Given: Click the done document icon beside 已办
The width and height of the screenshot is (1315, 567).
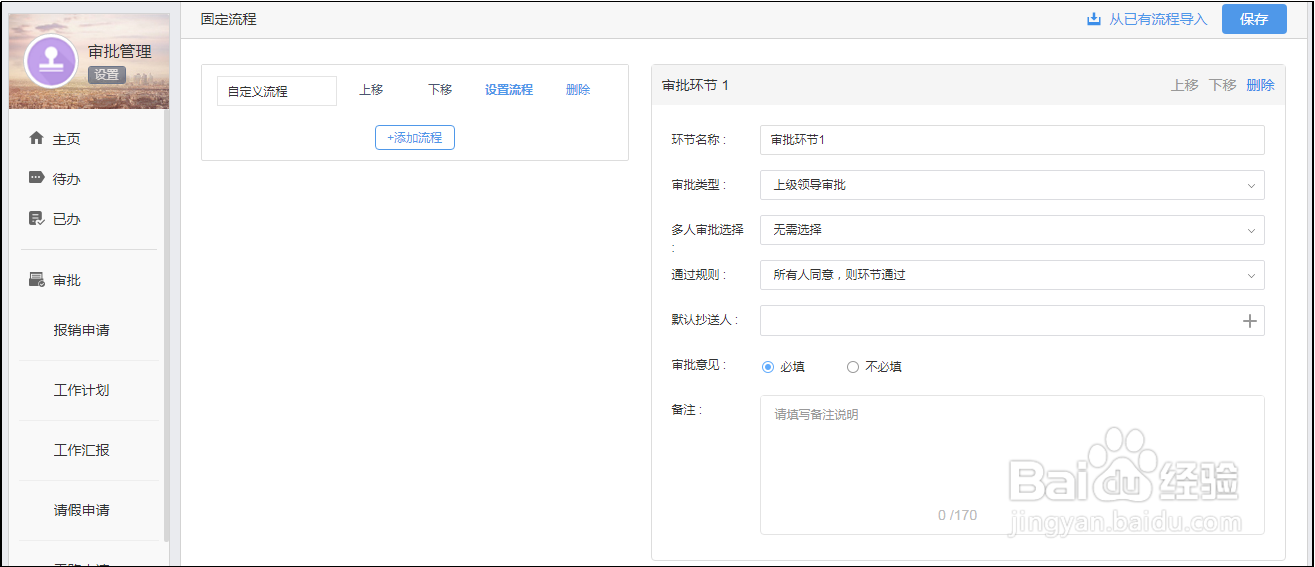Looking at the screenshot, I should pyautogui.click(x=37, y=218).
